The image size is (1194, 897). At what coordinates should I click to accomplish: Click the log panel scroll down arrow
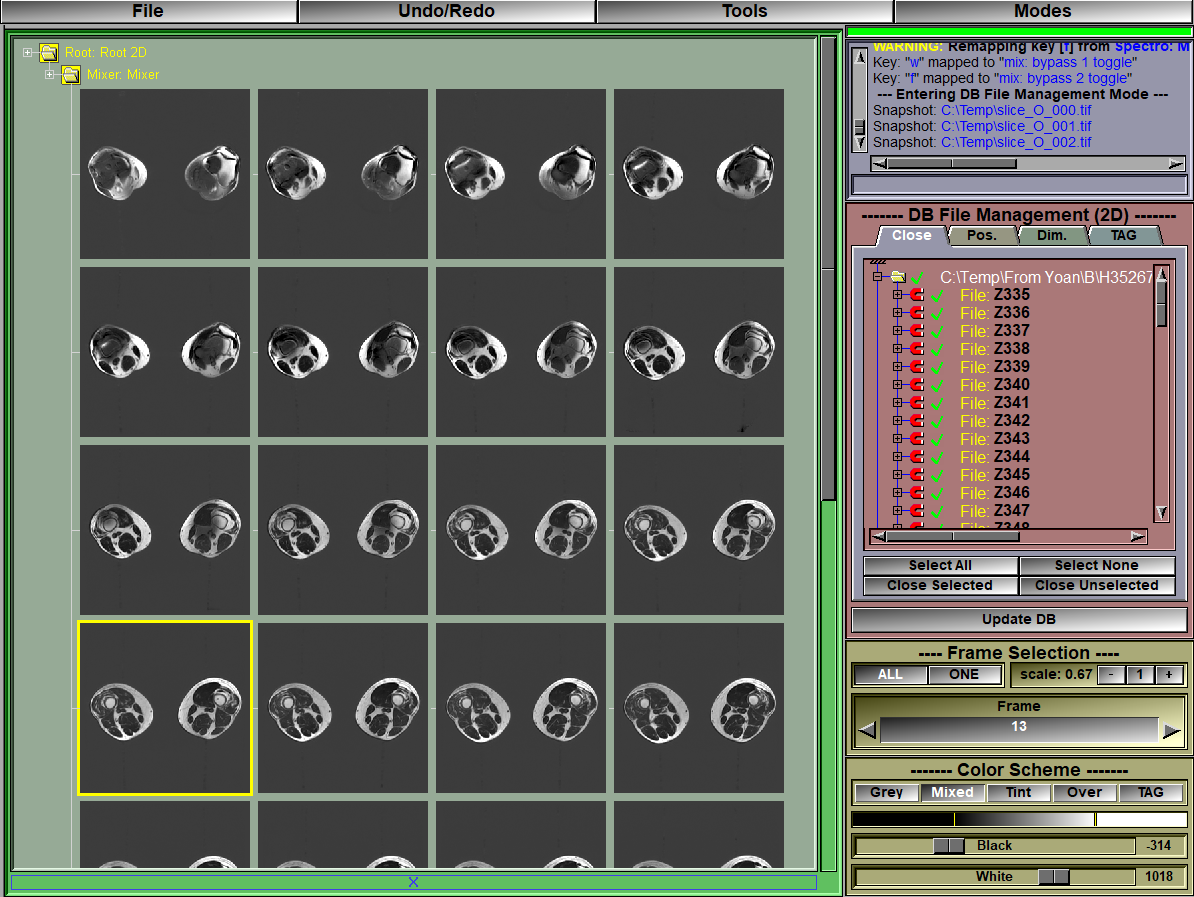[860, 143]
